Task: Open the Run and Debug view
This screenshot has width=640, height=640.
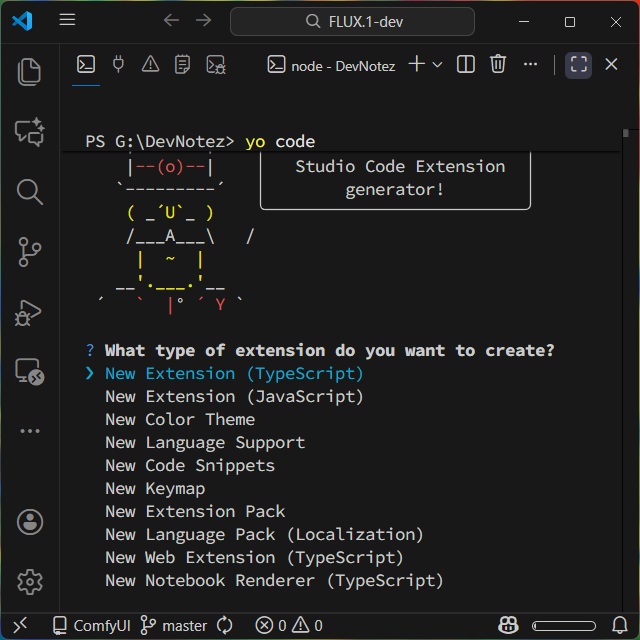Action: (x=30, y=312)
